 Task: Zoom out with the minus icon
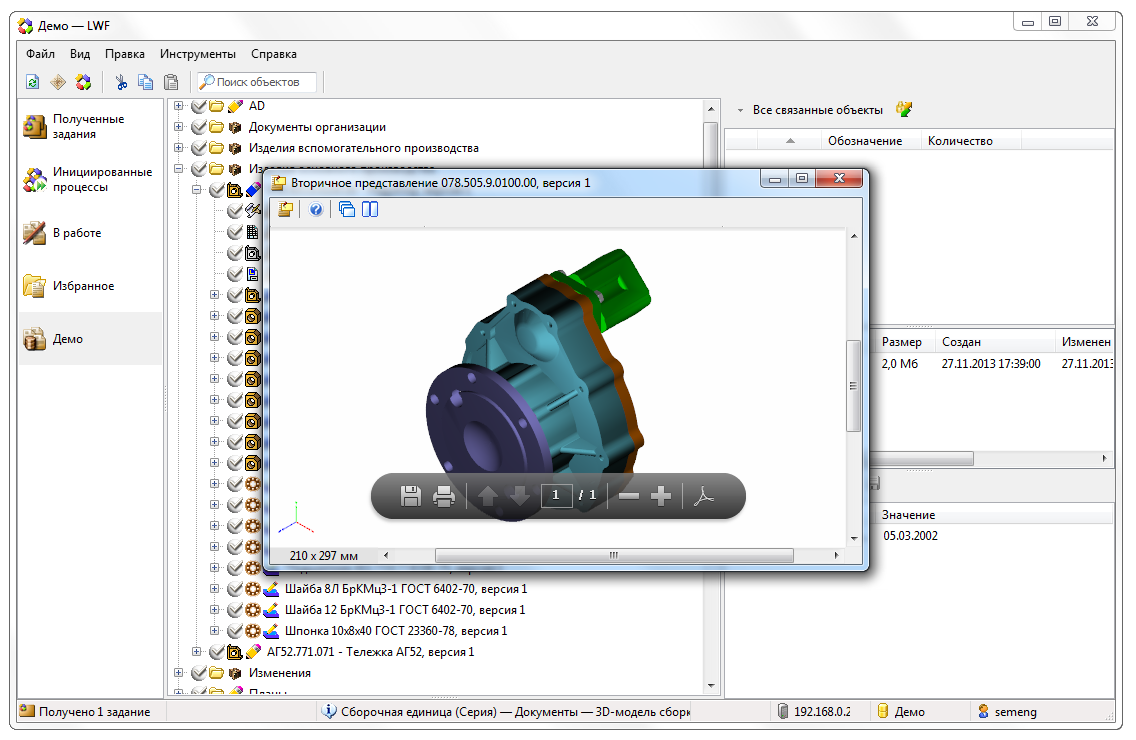[x=629, y=496]
